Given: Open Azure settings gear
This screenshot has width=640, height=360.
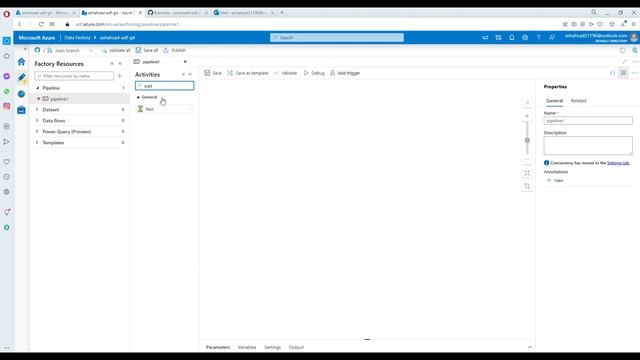Looking at the screenshot, I should 525,38.
